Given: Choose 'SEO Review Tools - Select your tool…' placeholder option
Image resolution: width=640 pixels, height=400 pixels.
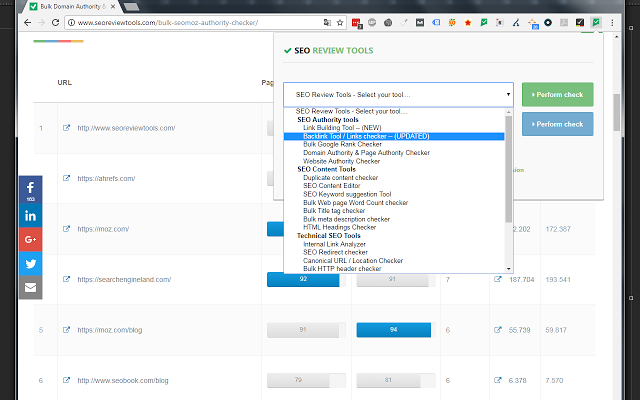Looking at the screenshot, I should click(x=394, y=111).
